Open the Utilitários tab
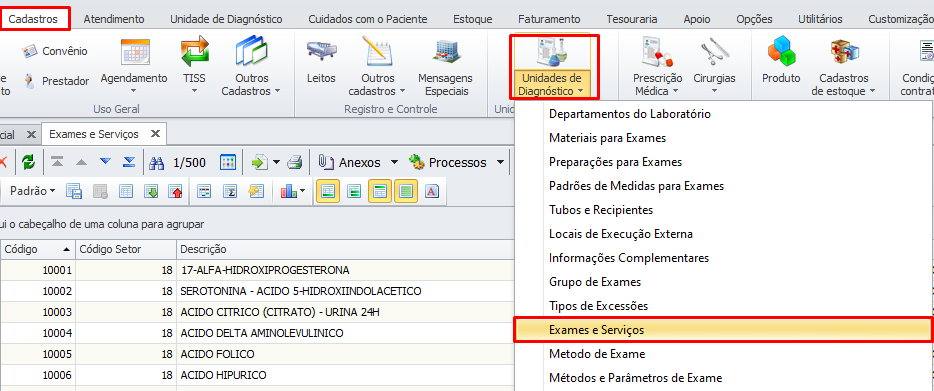Screen dimensions: 934x391 pyautogui.click(x=820, y=19)
